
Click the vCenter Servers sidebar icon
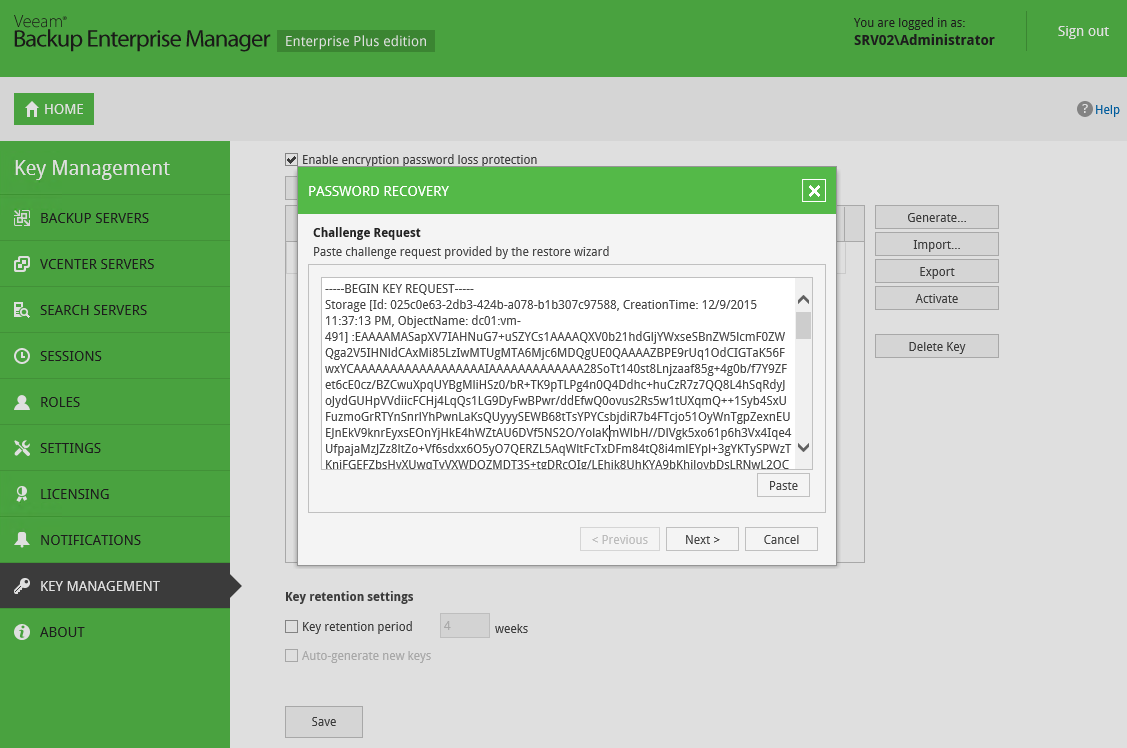tap(21, 264)
